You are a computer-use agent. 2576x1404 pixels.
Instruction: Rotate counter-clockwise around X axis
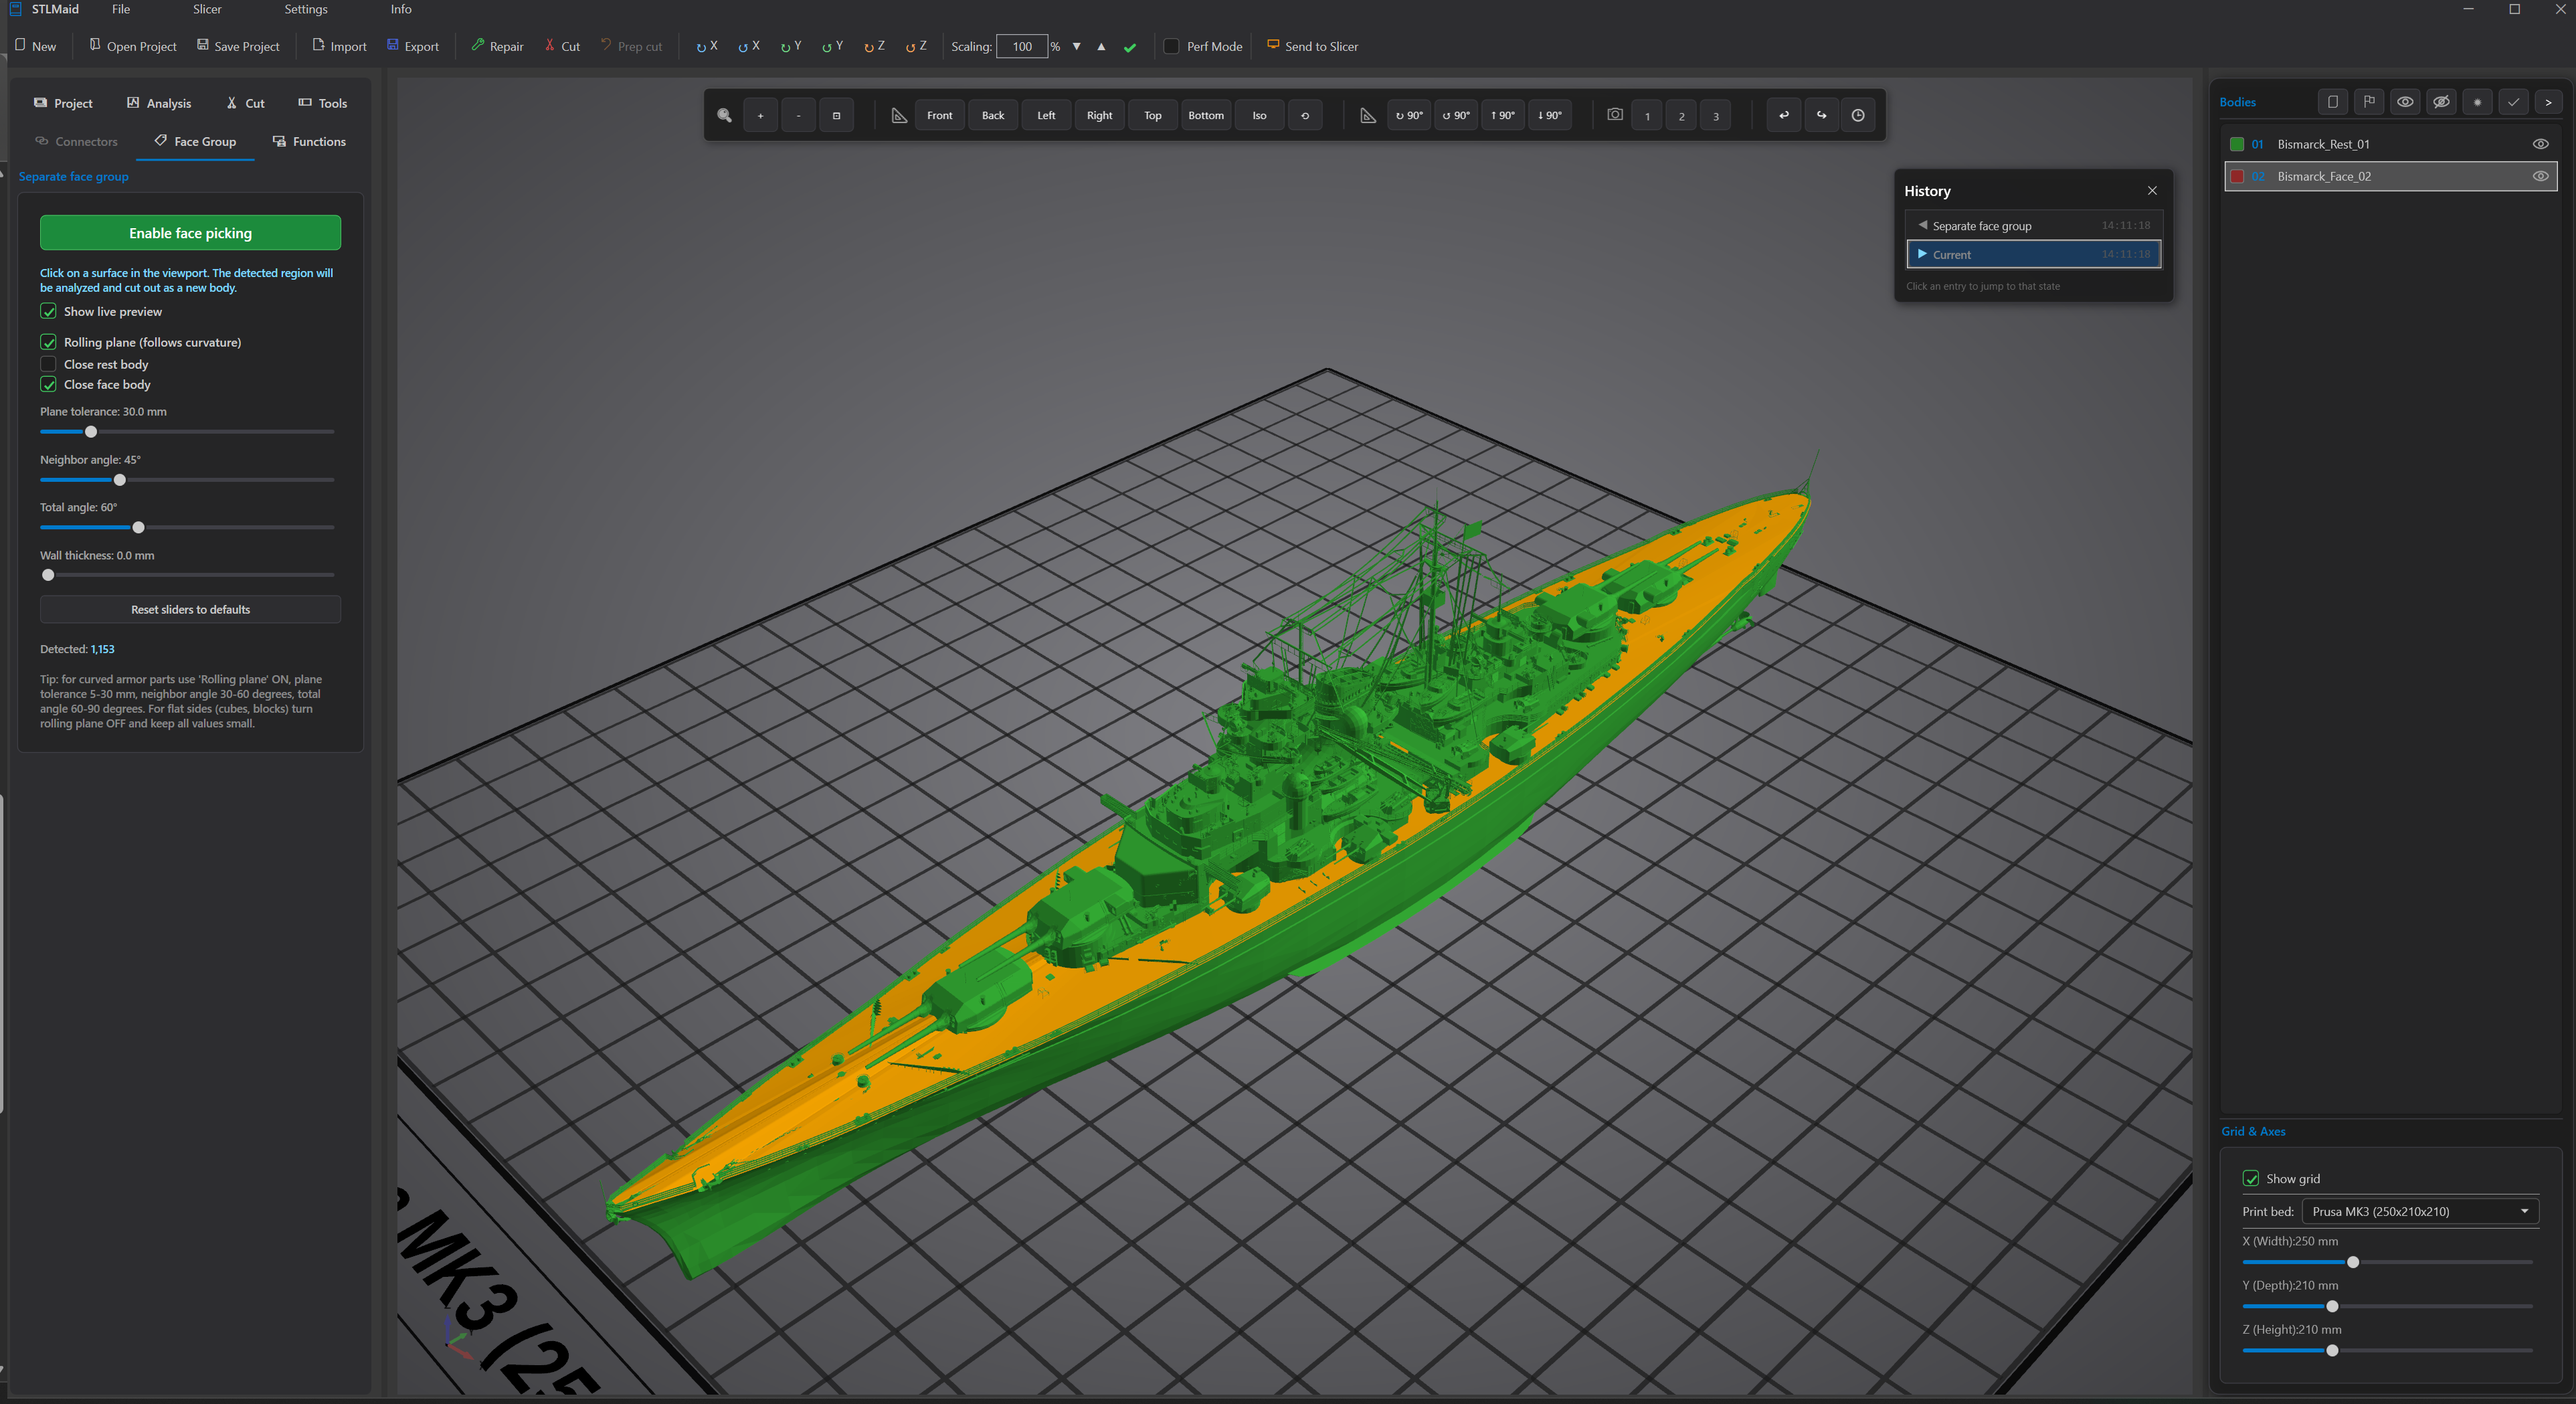(x=749, y=46)
